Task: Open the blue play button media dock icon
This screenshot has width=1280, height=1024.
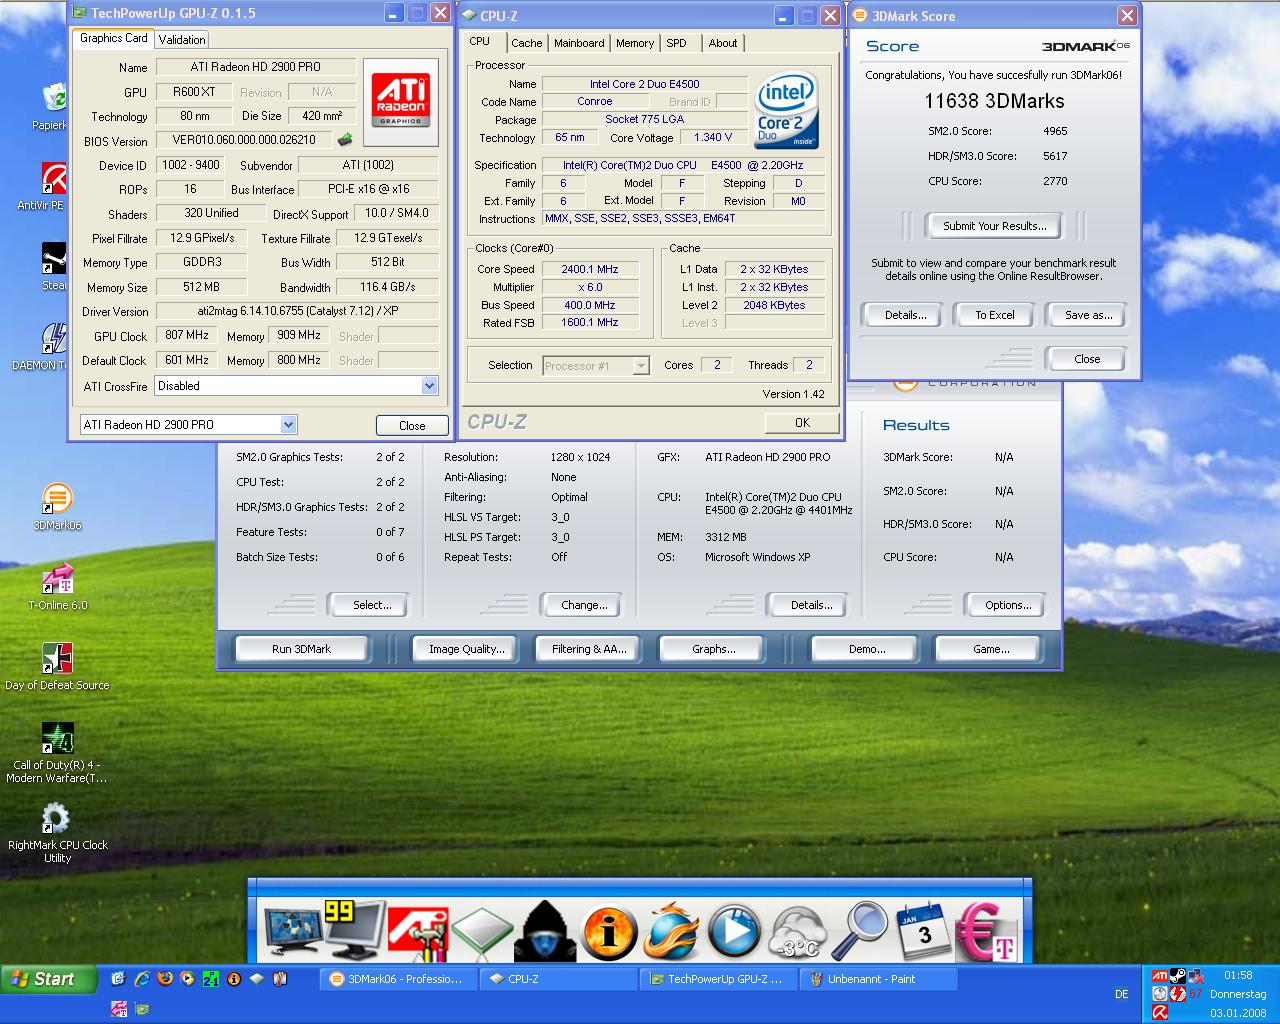Action: coord(734,932)
